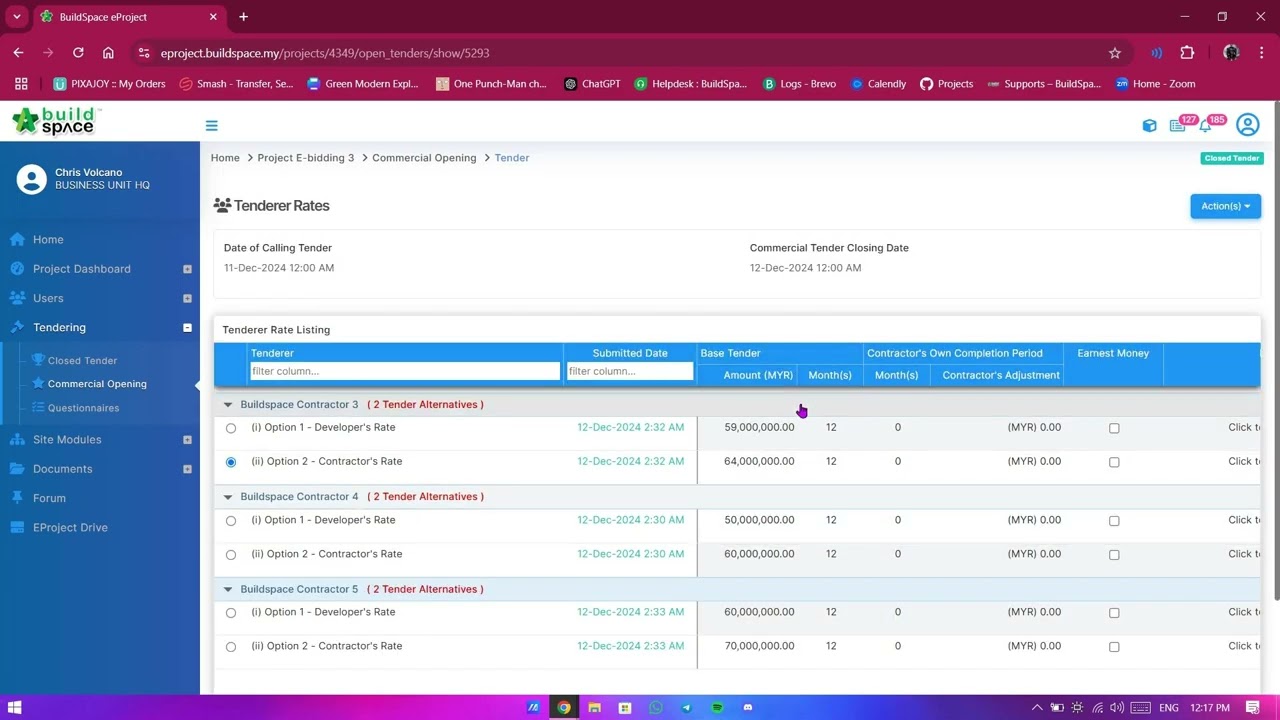Open the user profile avatar icon
1280x720 pixels.
coord(1247,125)
